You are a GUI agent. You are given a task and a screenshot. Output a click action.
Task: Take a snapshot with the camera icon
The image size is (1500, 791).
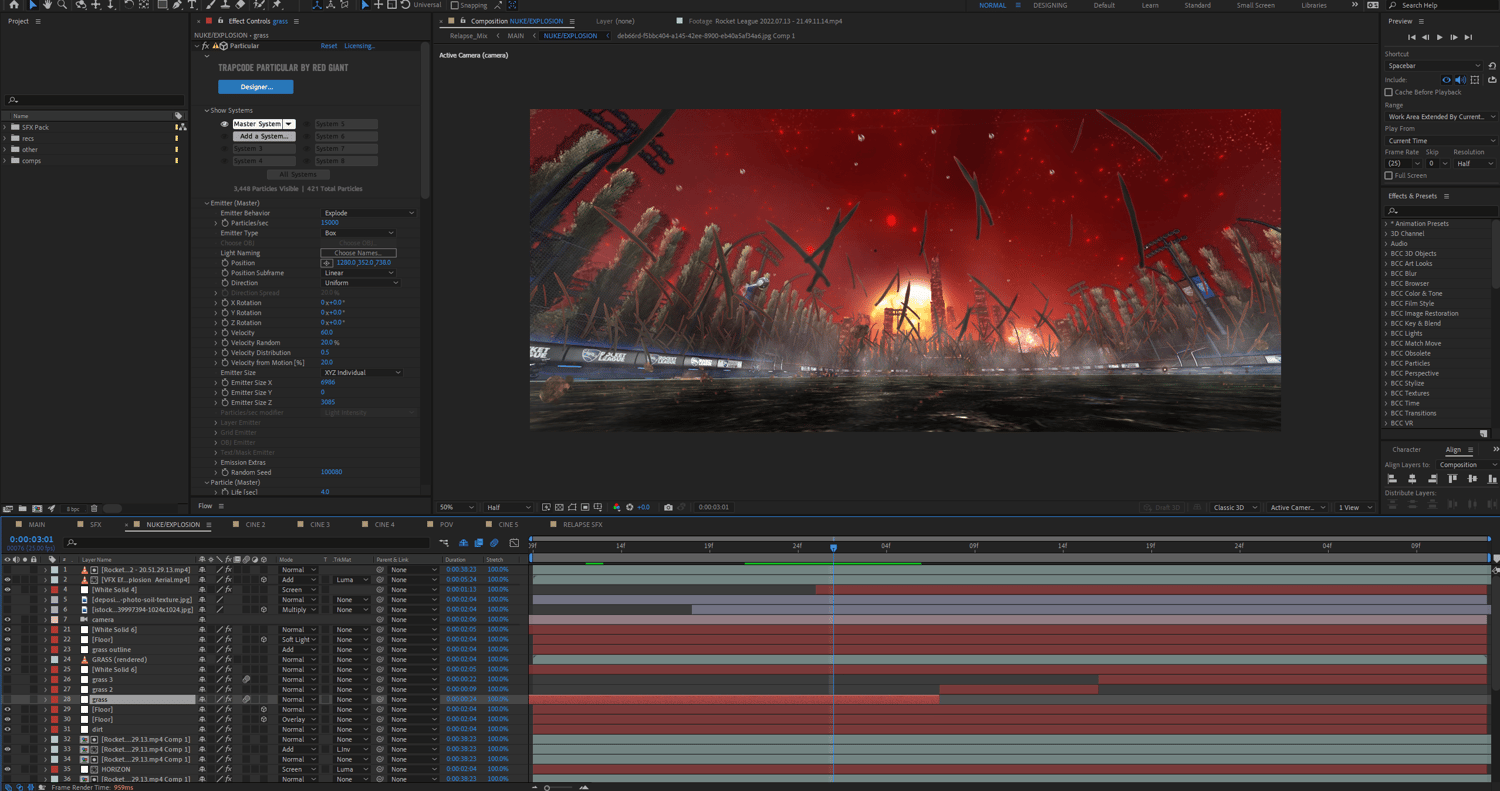click(x=668, y=507)
